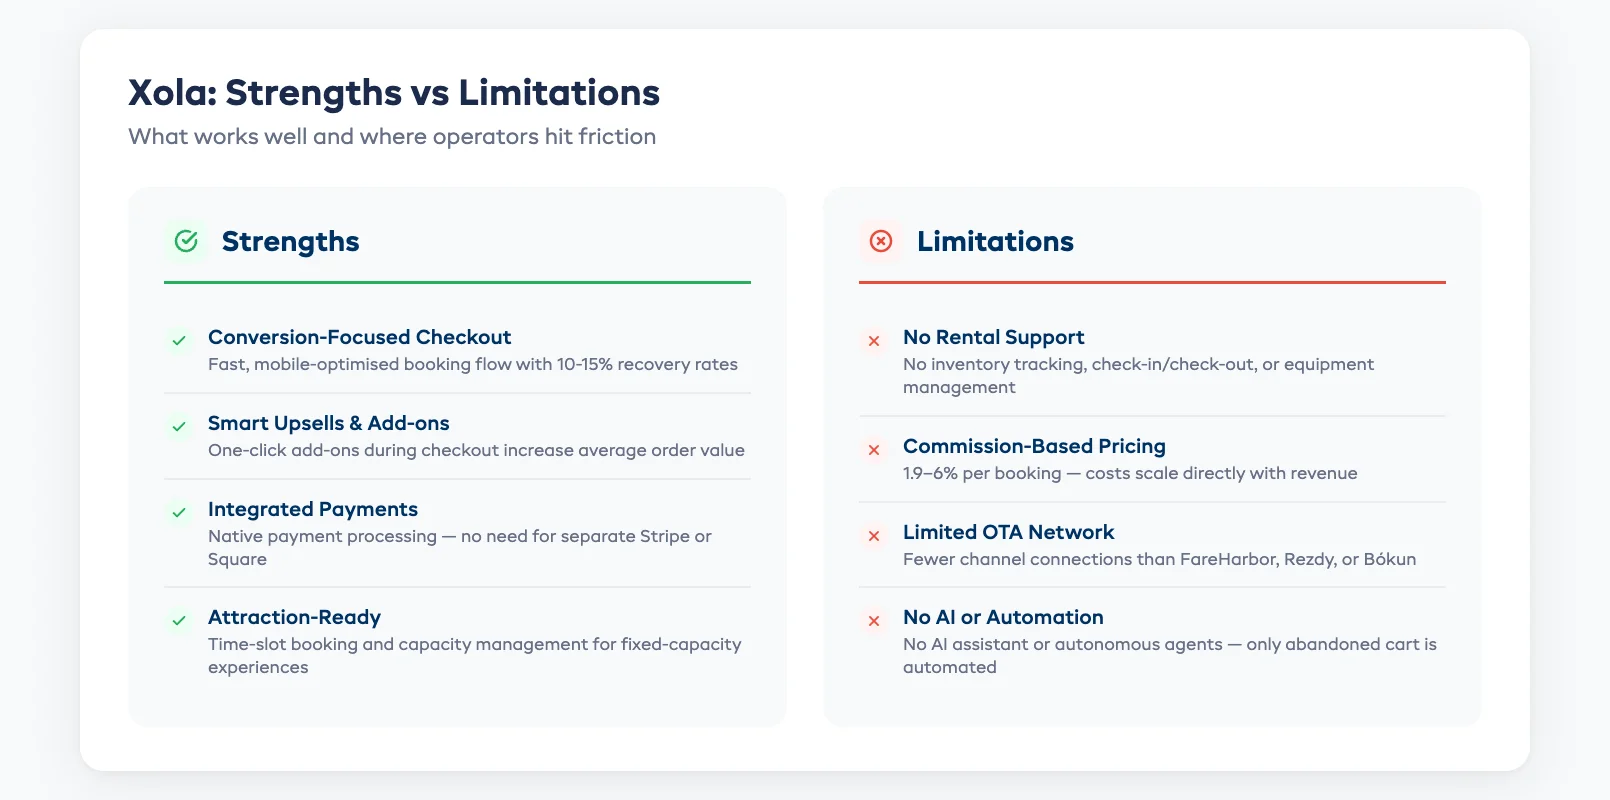This screenshot has width=1610, height=800.
Task: Click the red x icon next to Commission-Based Pricing
Action: (874, 450)
